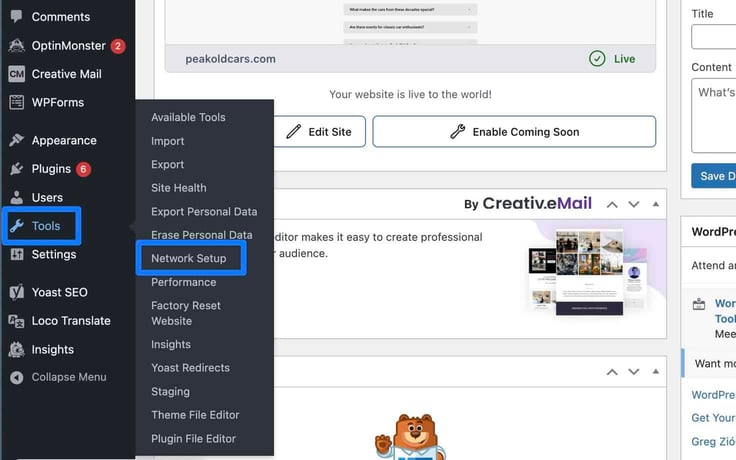The height and width of the screenshot is (460, 736).
Task: Click Enable Coming Soon button
Action: tap(514, 131)
